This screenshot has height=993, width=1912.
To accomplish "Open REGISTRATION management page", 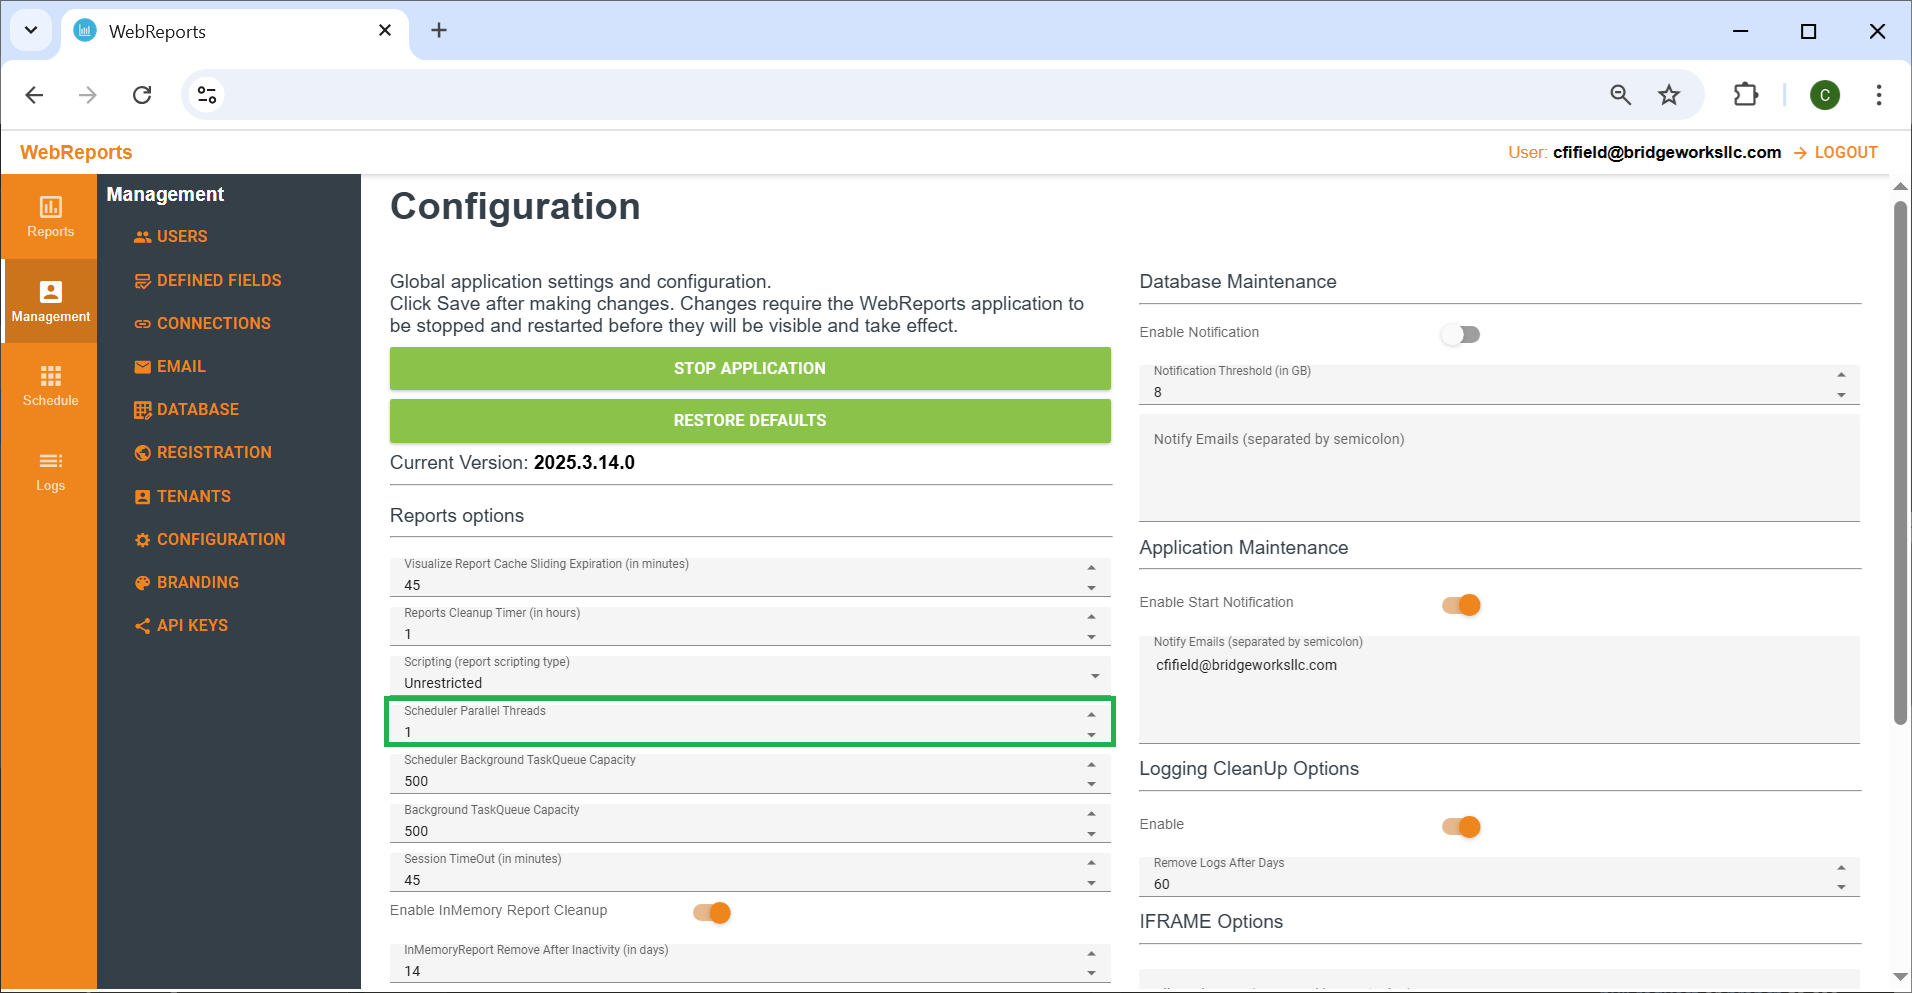I will 214,453.
